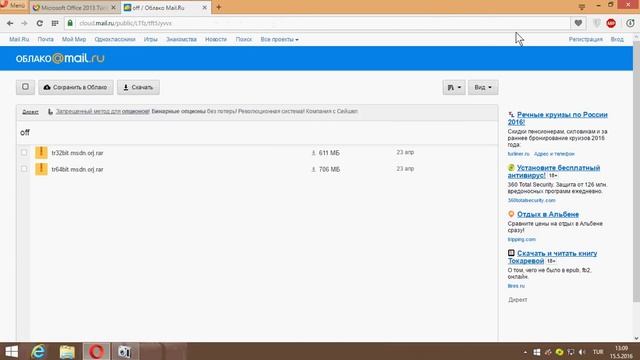Show hidden tray icons arrow
640x360 pixels.
[x=525, y=352]
